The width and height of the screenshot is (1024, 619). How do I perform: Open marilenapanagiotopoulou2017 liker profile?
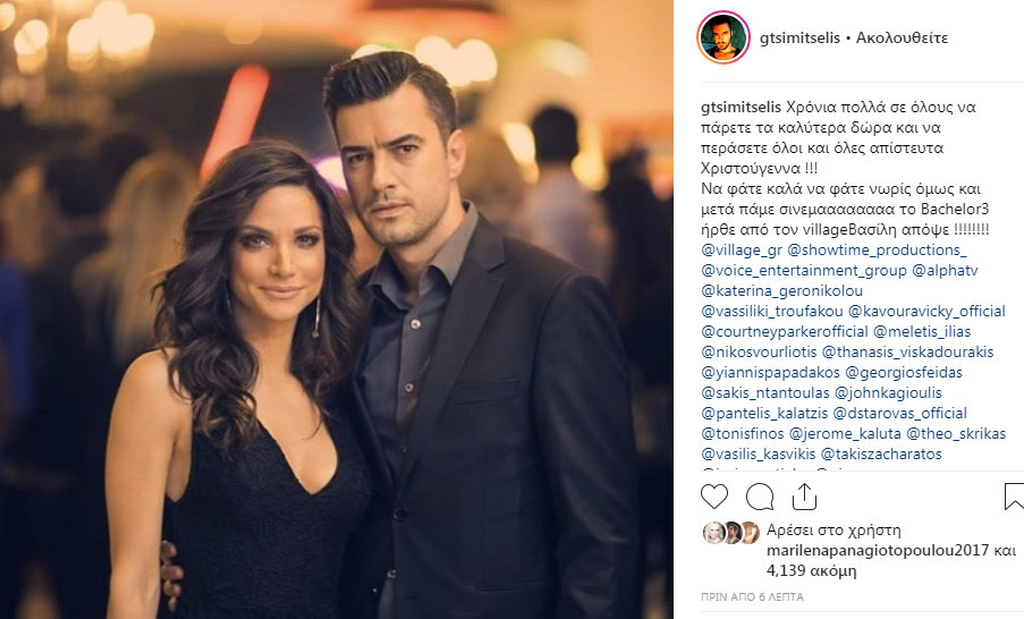[878, 550]
